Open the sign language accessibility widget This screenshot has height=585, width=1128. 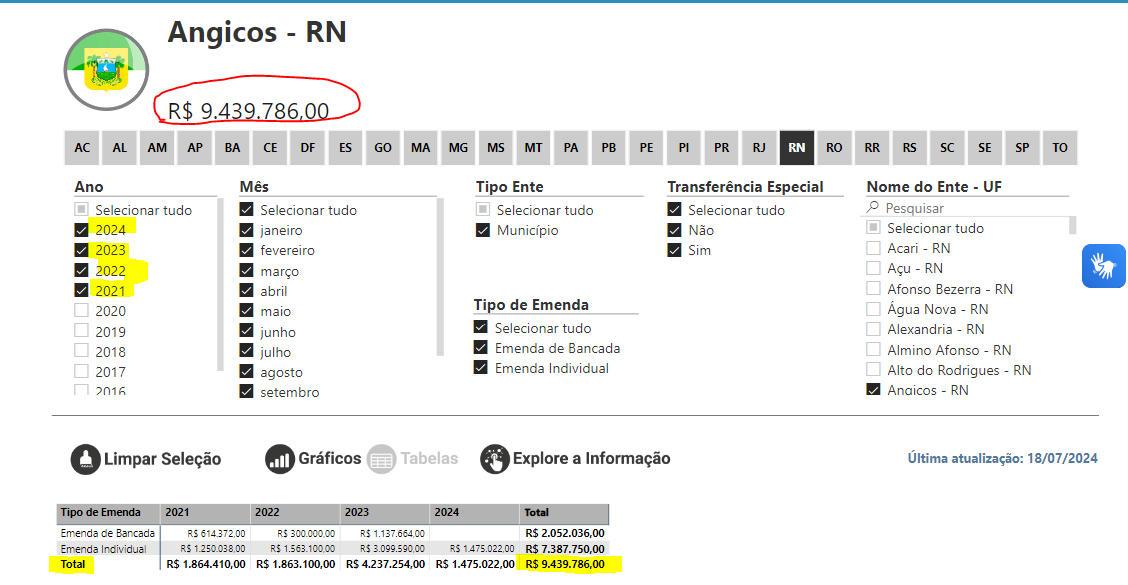point(1104,266)
